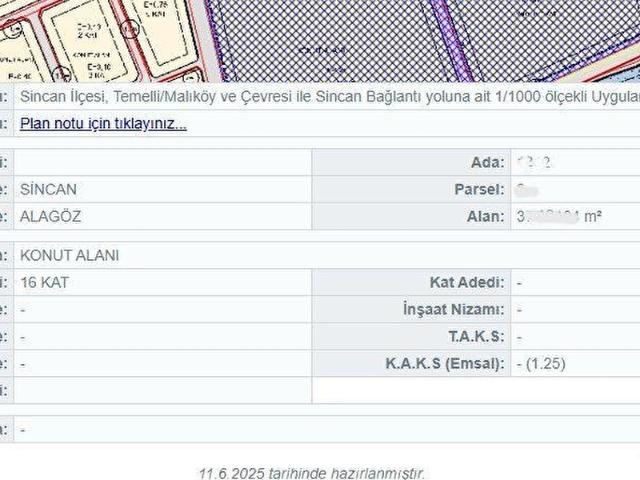Click the 'Kat Adedi:' label
The height and width of the screenshot is (480, 640).
(467, 282)
